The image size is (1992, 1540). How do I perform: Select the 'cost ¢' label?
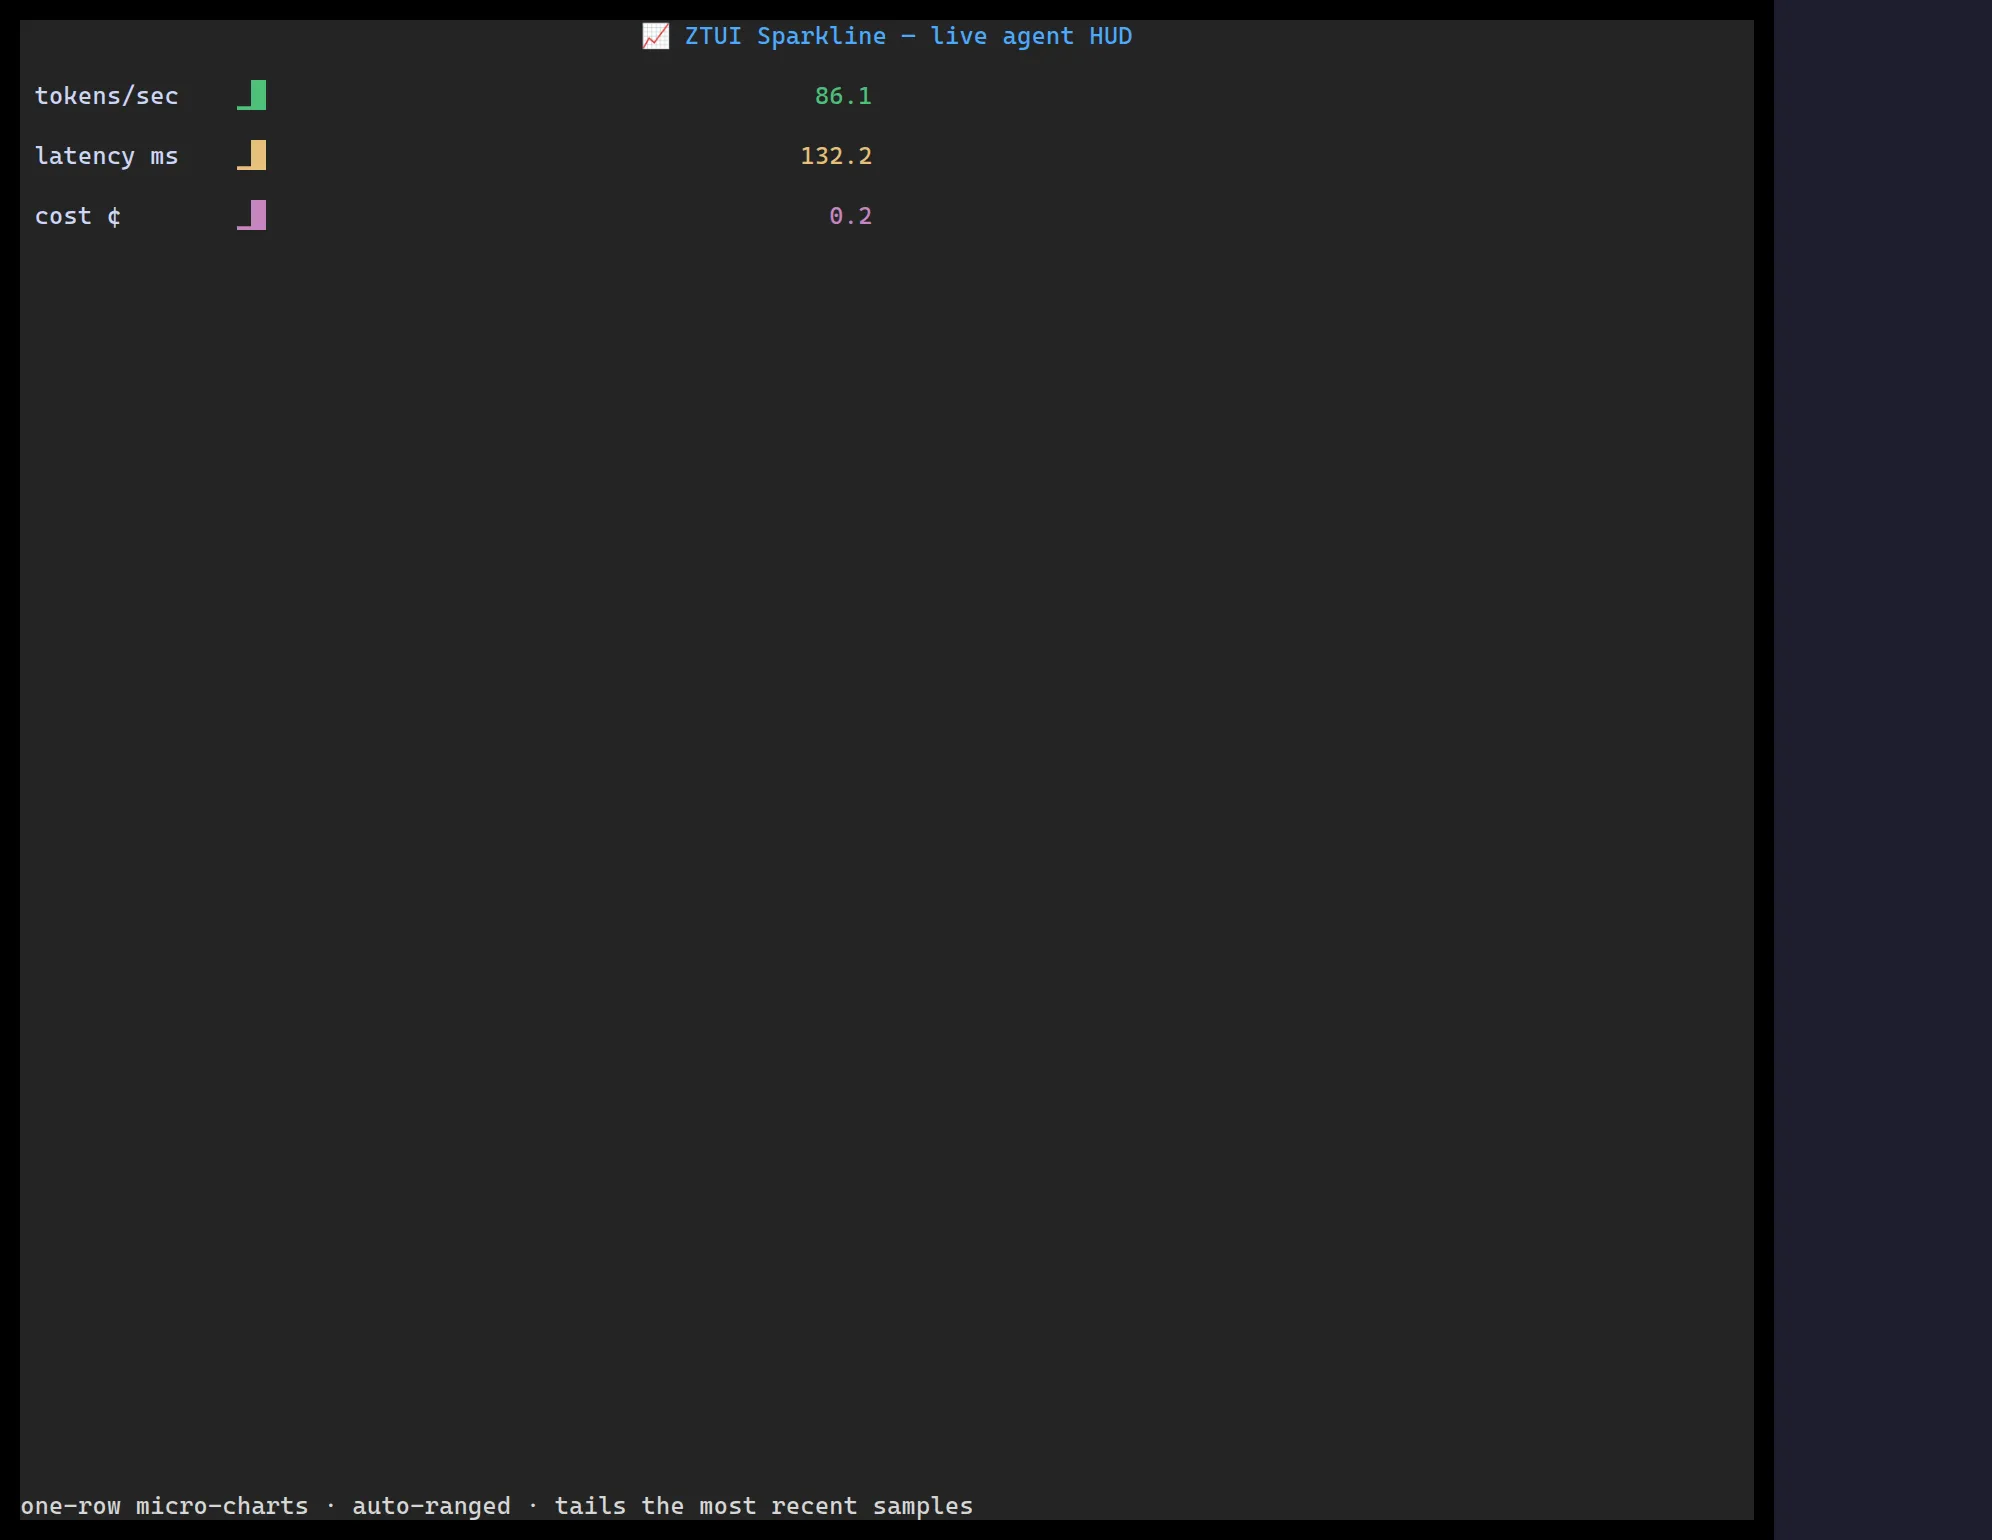coord(78,216)
